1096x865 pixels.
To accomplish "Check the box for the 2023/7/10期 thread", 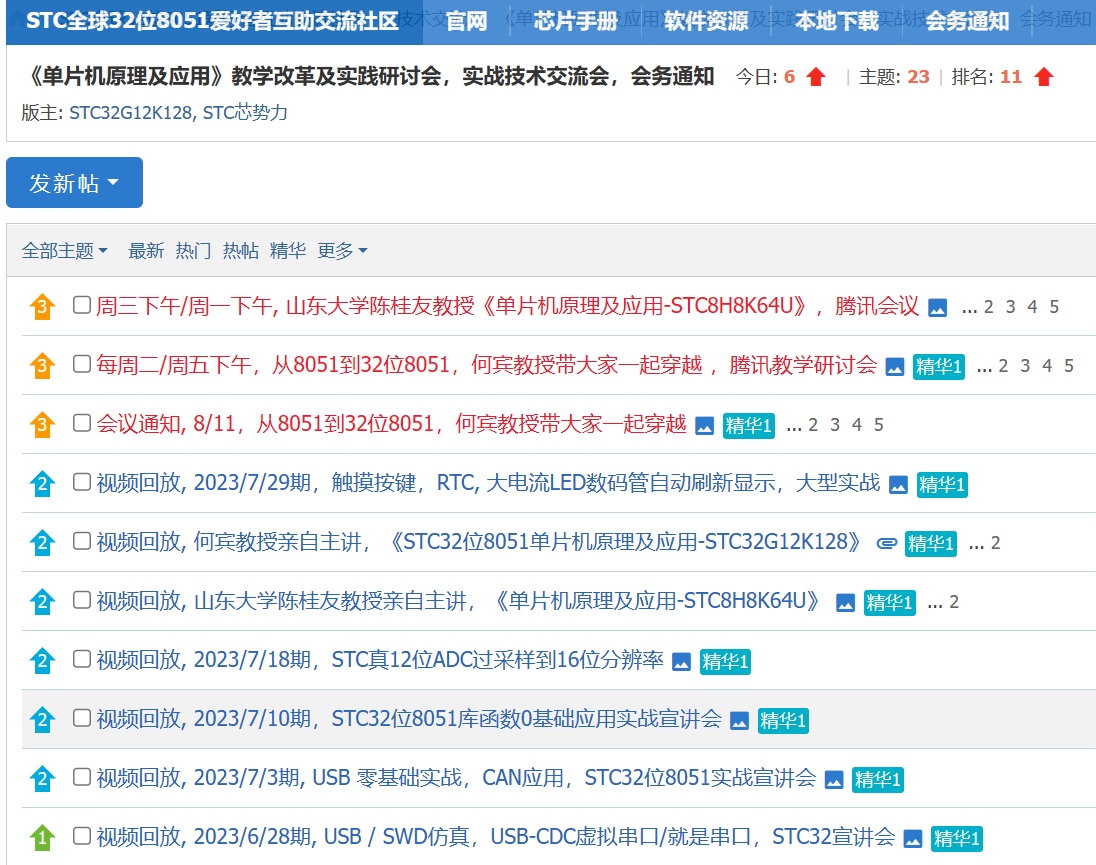I will [x=82, y=718].
